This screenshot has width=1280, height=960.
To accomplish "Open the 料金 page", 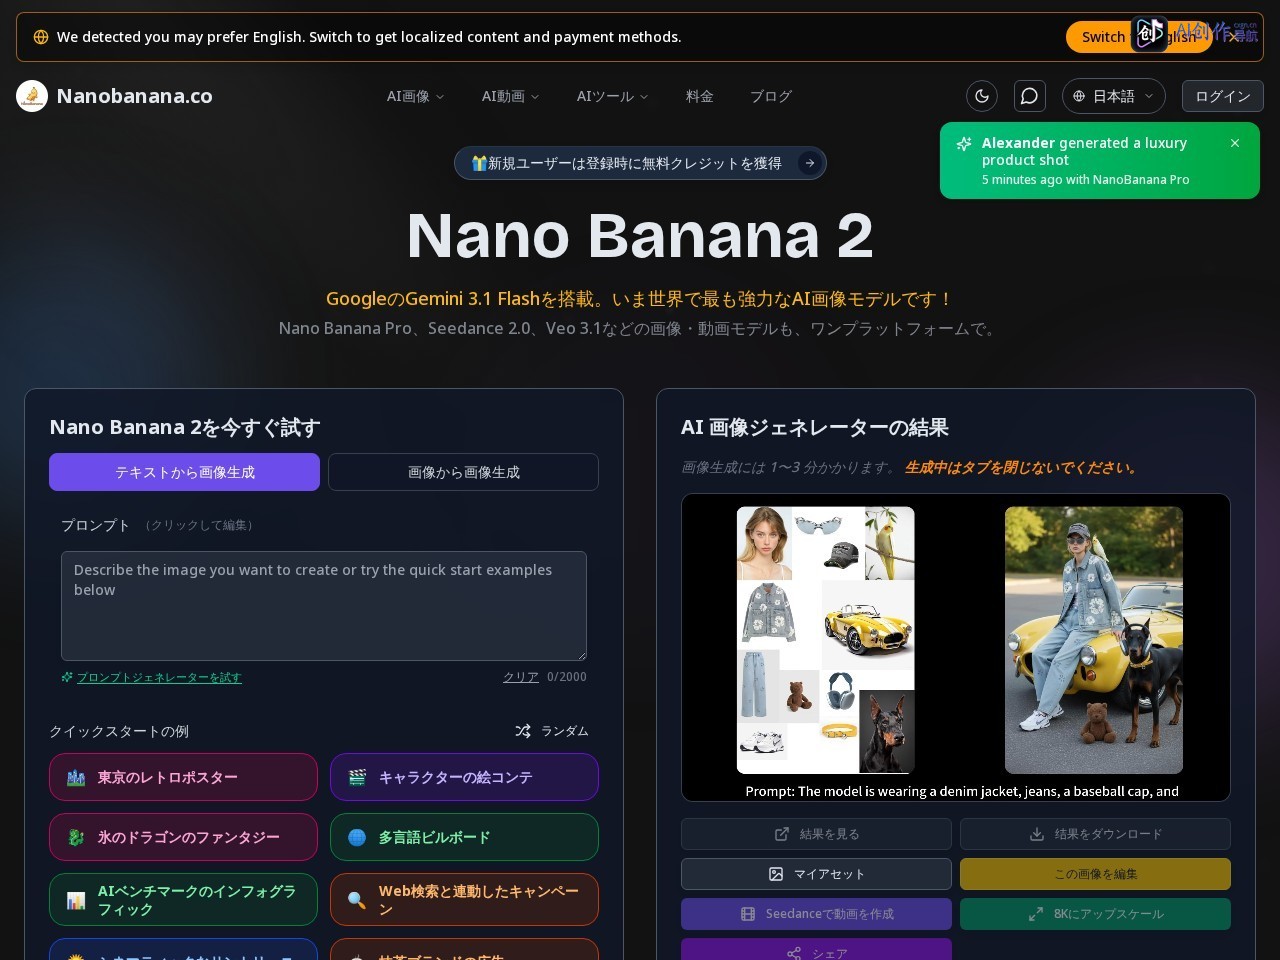I will [x=700, y=96].
